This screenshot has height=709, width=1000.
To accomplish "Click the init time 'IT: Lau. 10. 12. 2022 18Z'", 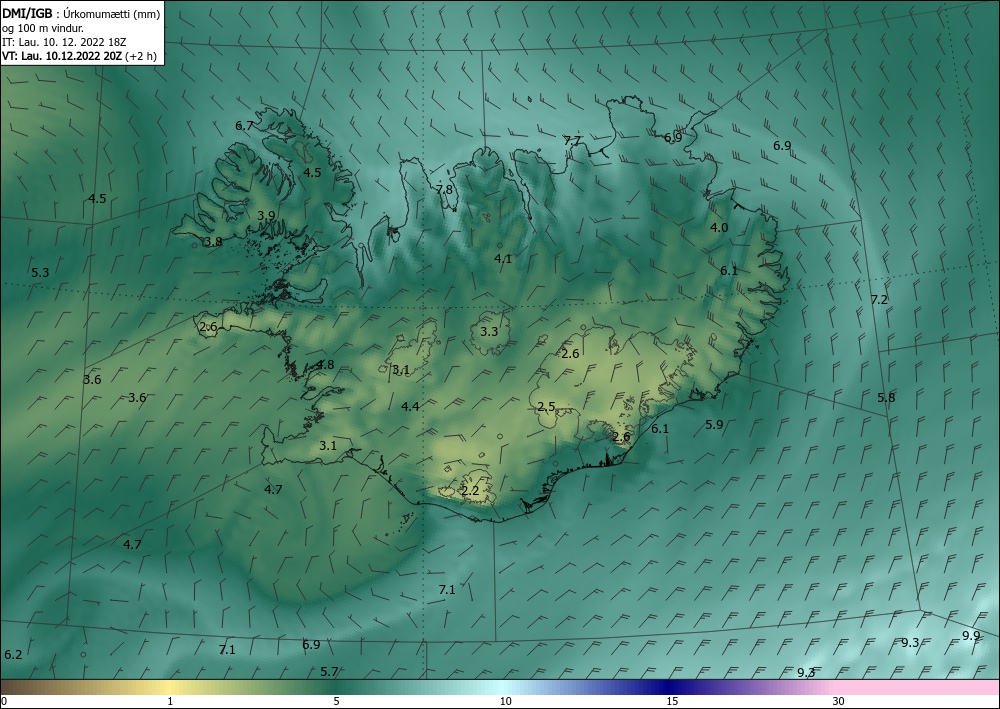I will point(64,42).
